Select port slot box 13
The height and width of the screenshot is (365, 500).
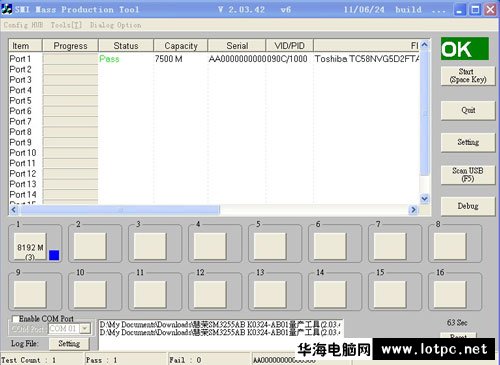(270, 294)
